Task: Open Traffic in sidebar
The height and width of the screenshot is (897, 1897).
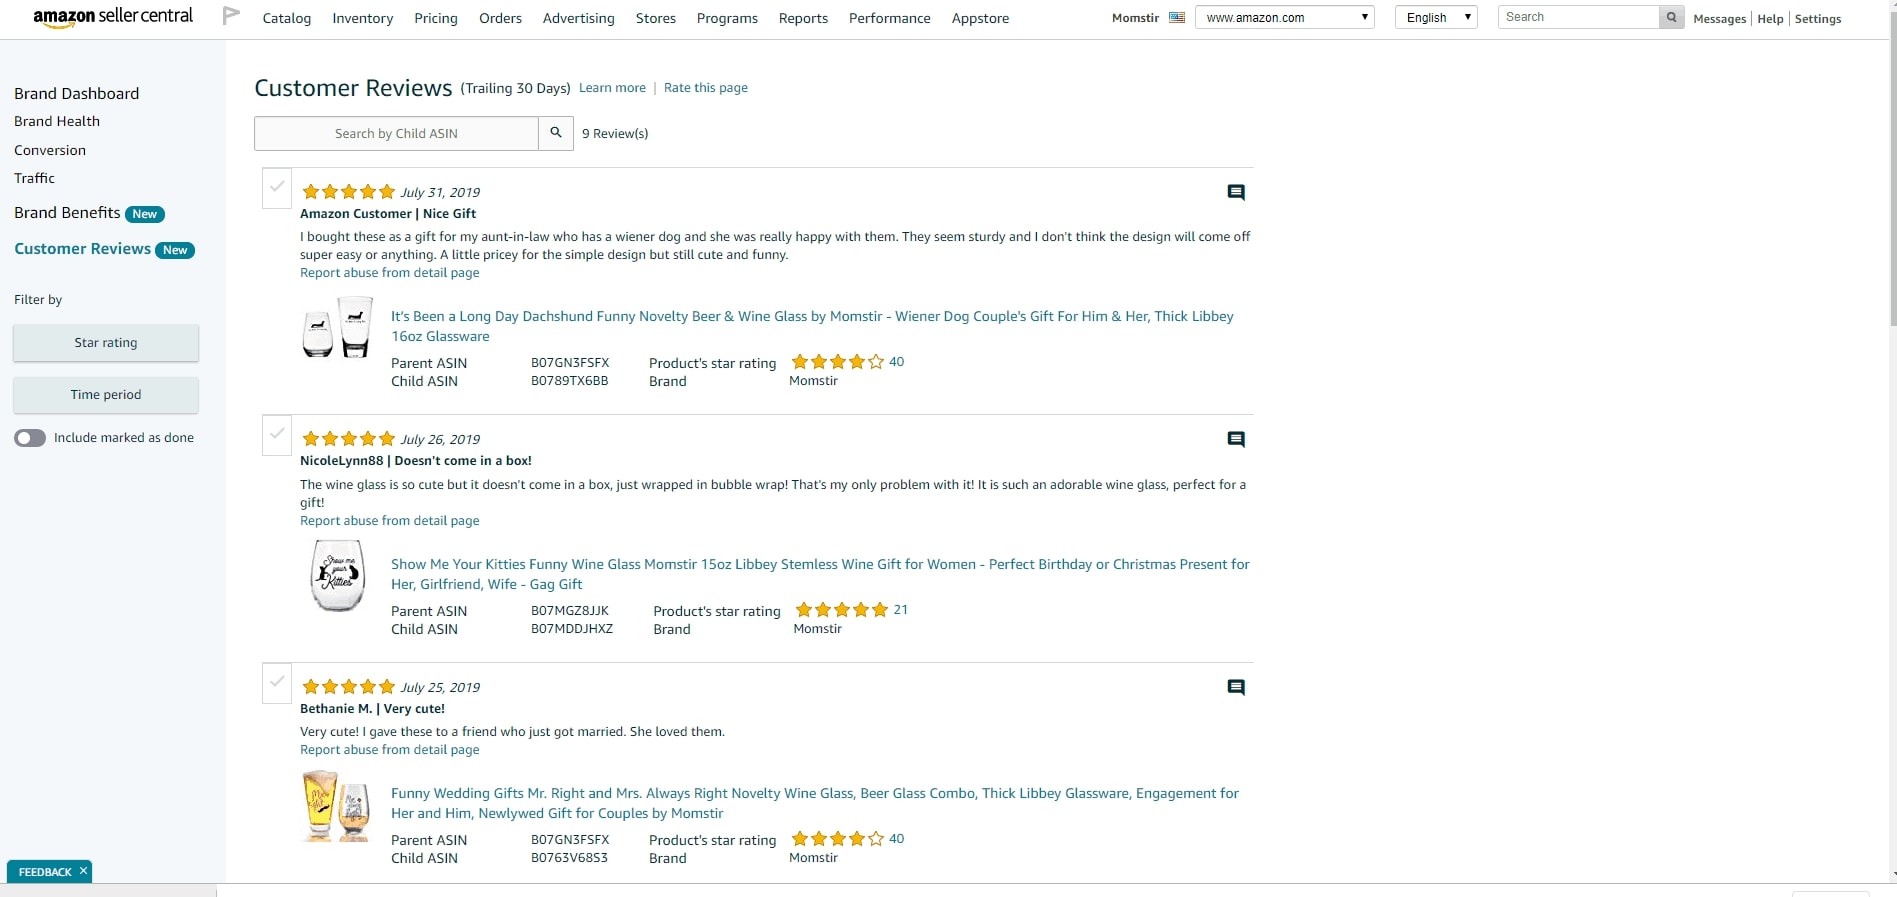Action: [x=35, y=178]
